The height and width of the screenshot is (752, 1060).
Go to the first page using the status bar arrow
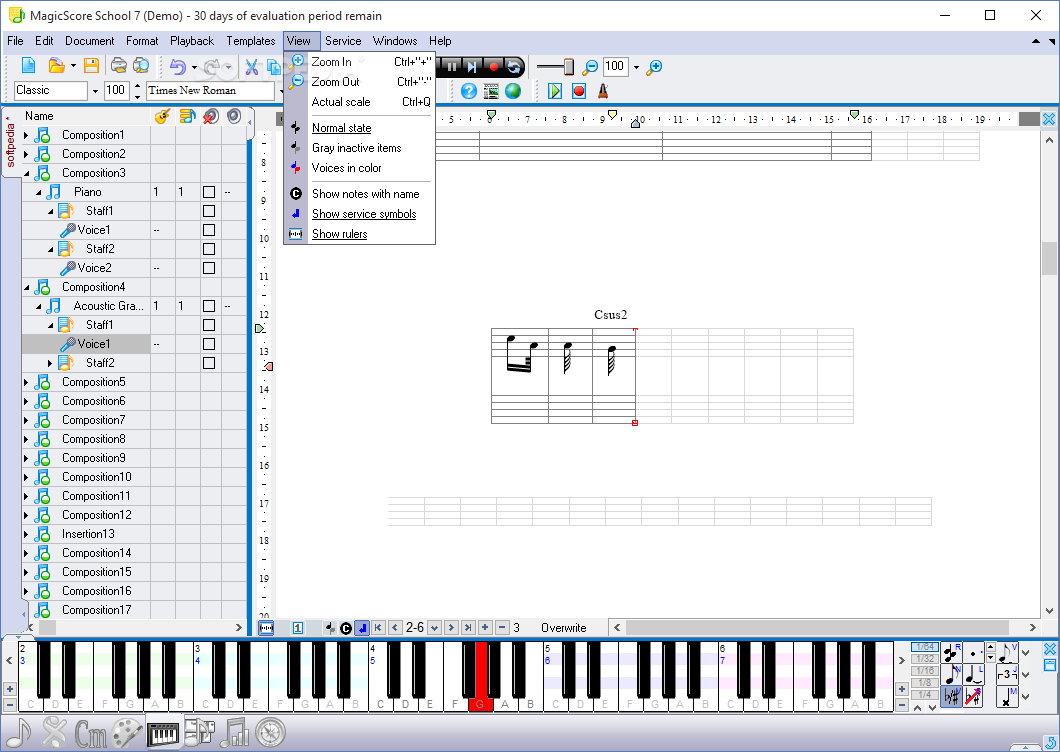tap(378, 628)
